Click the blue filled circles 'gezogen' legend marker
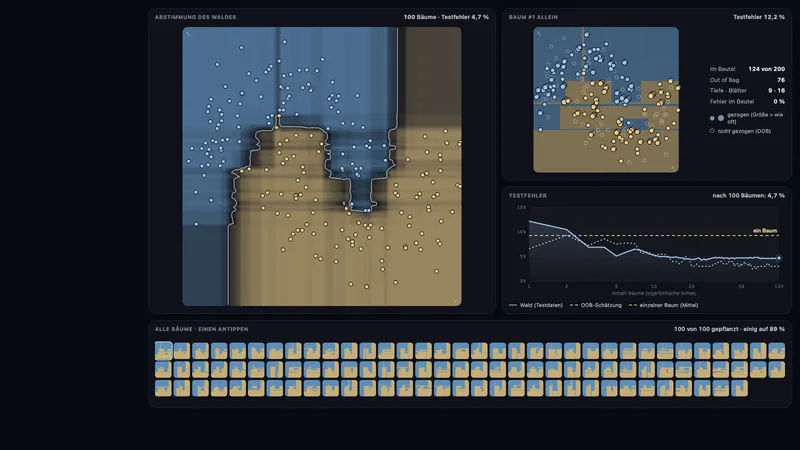This screenshot has width=800, height=450. point(716,118)
